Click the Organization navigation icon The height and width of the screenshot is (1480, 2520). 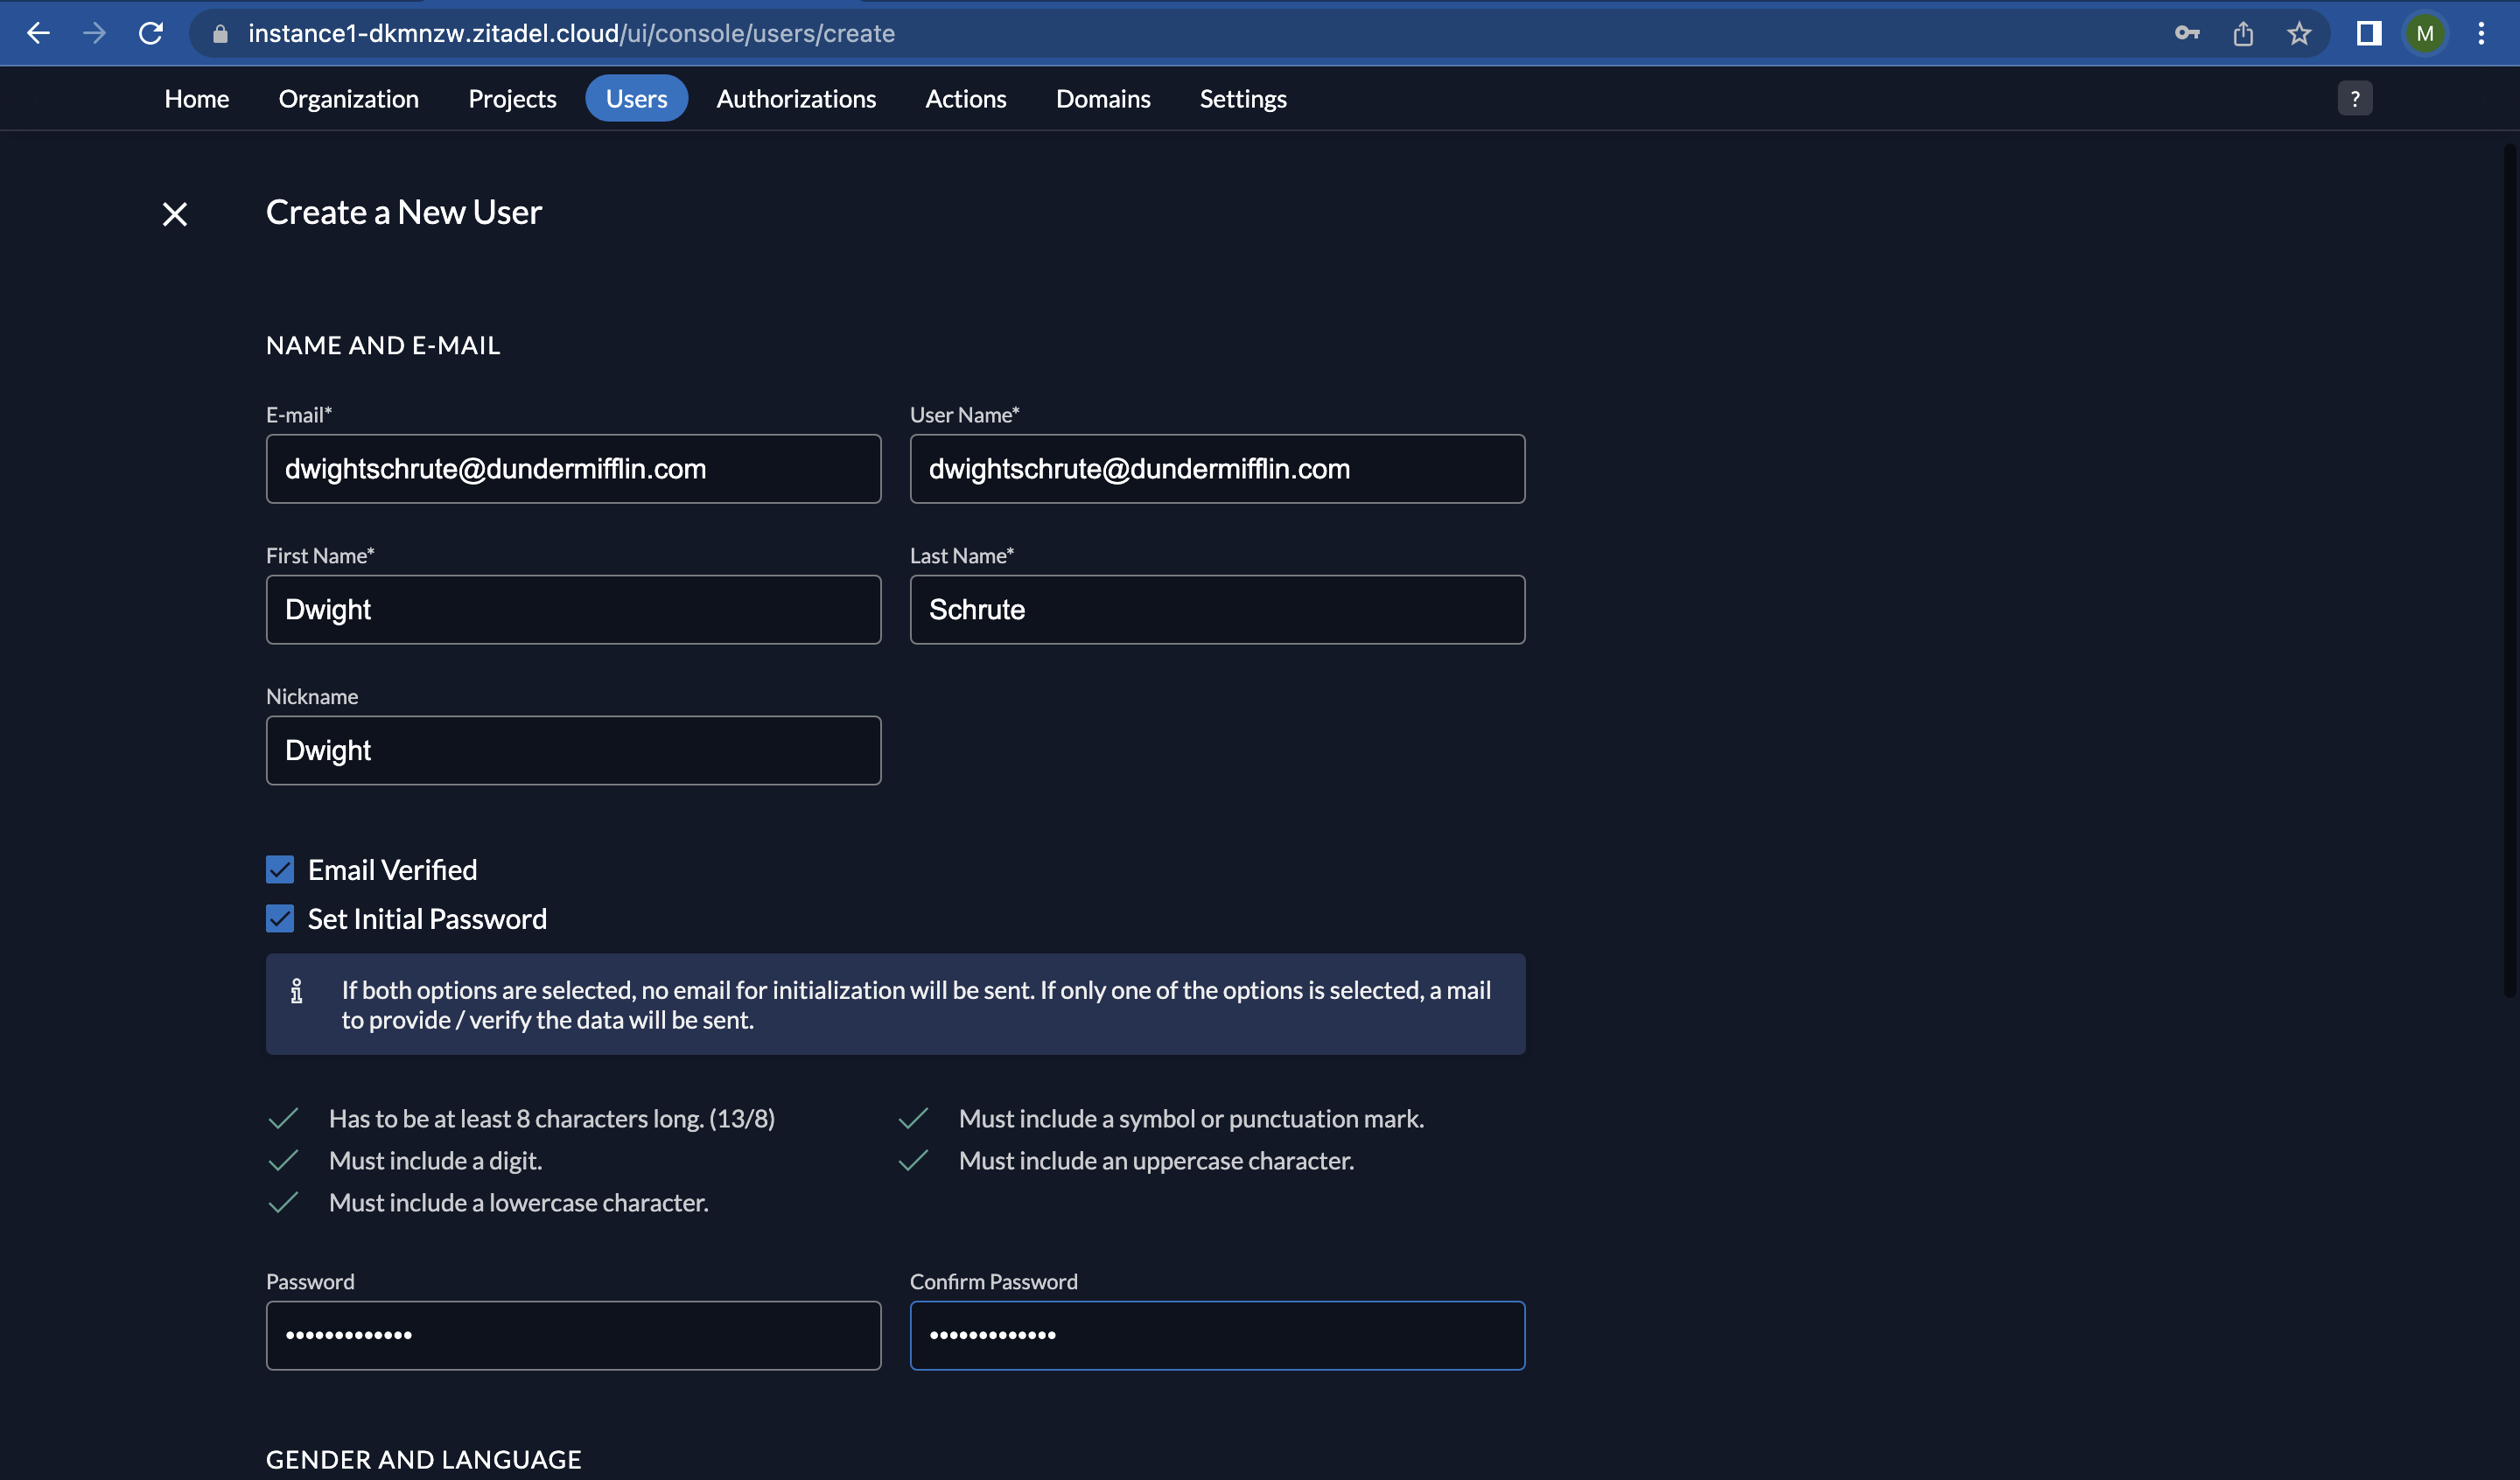click(x=347, y=97)
